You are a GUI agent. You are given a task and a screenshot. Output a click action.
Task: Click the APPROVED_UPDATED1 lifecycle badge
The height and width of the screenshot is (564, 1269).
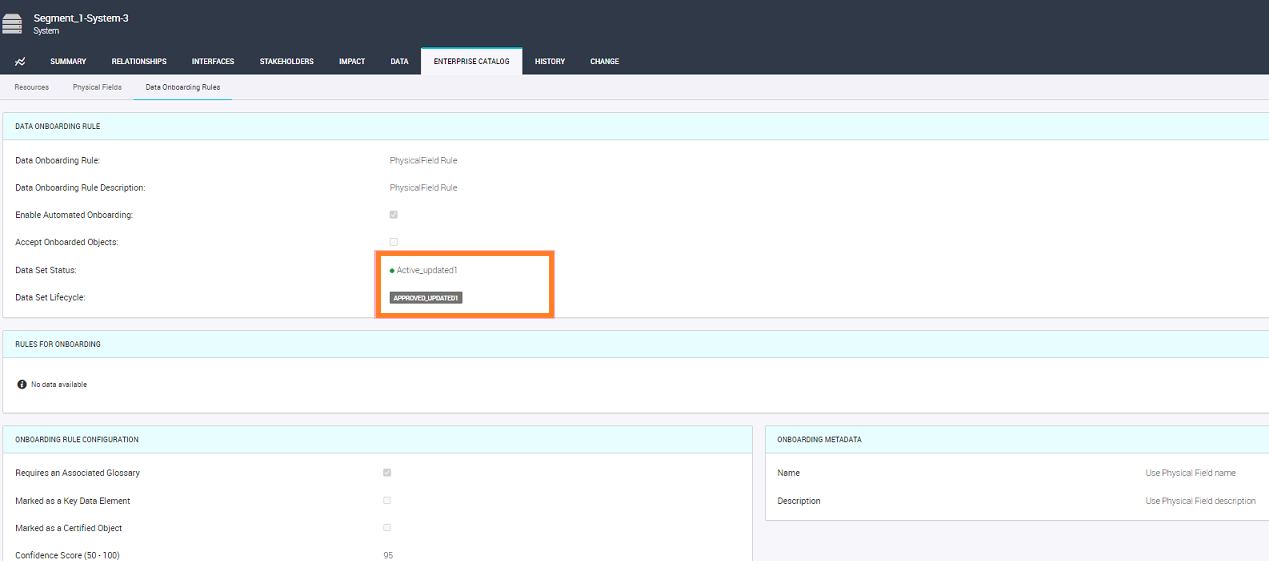pyautogui.click(x=426, y=298)
